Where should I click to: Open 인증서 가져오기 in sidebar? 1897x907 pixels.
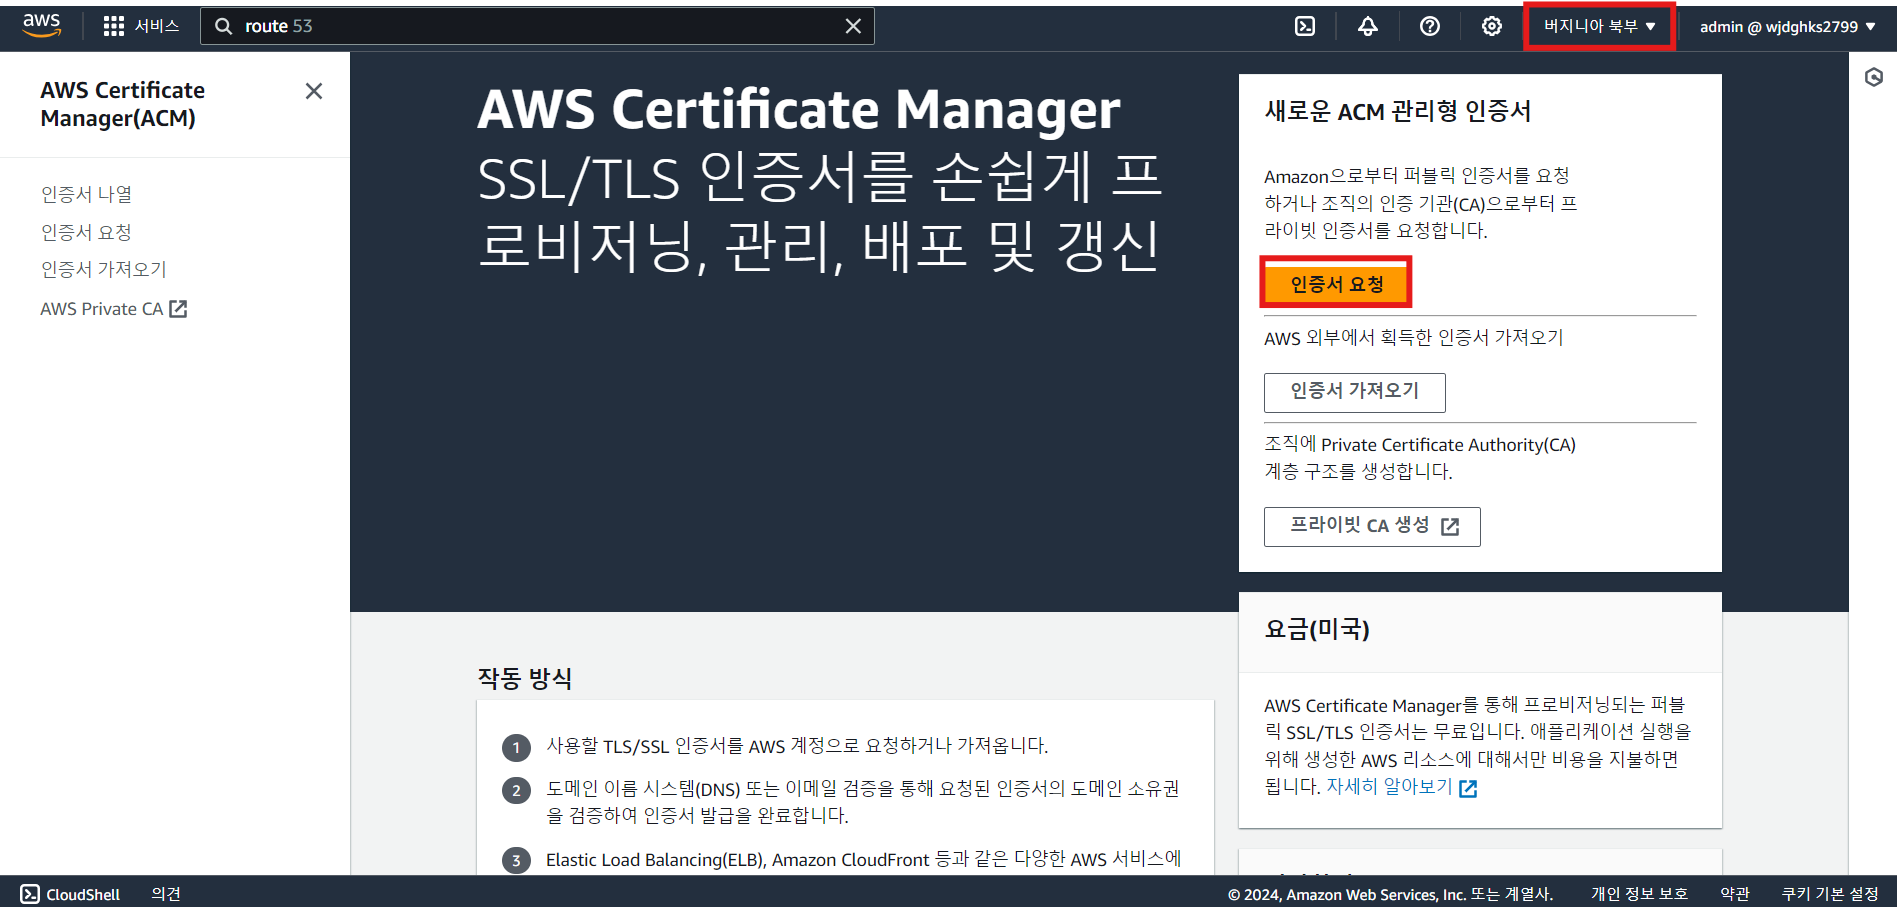point(104,269)
